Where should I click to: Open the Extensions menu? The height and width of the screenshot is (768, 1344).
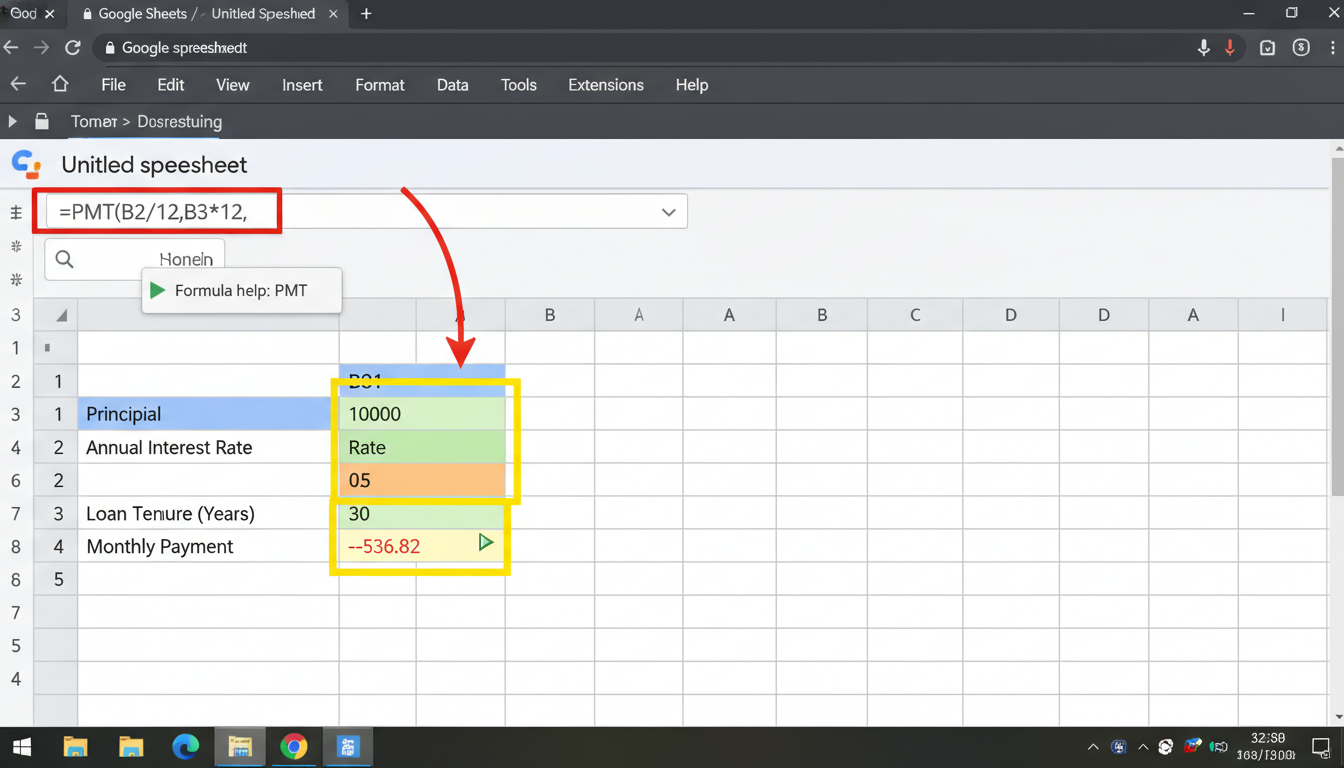pyautogui.click(x=605, y=85)
